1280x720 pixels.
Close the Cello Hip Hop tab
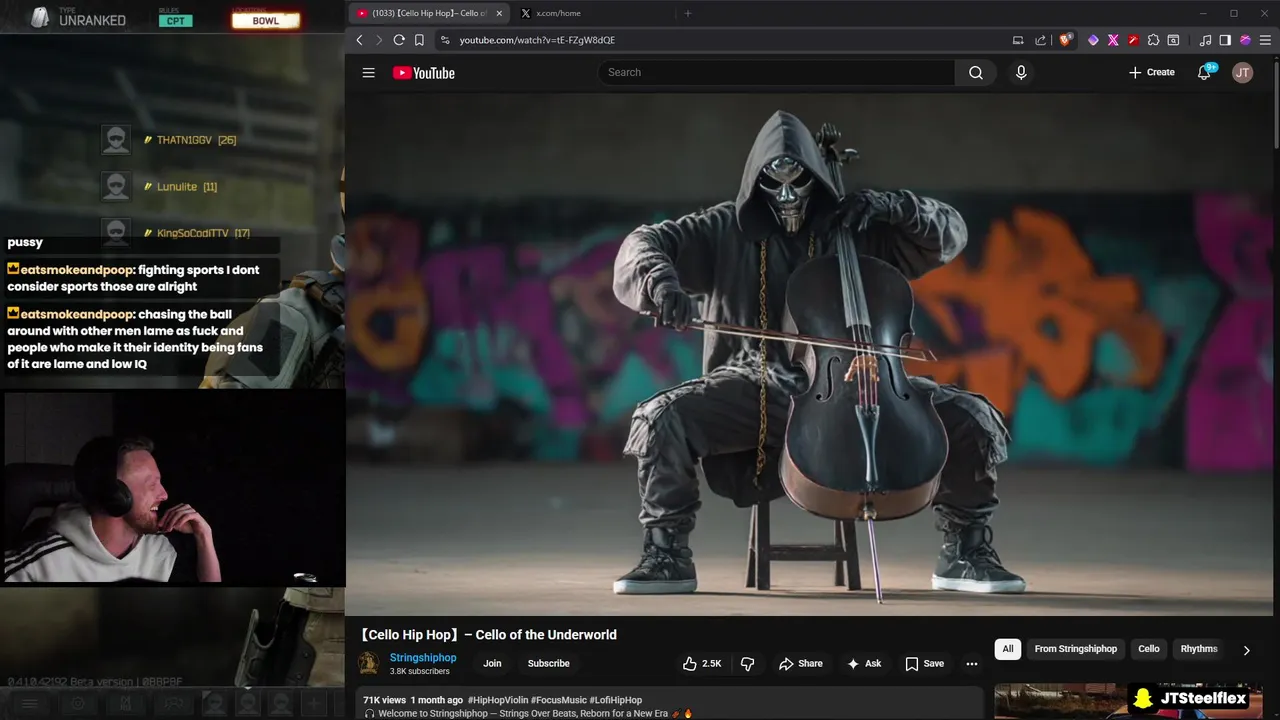(499, 13)
